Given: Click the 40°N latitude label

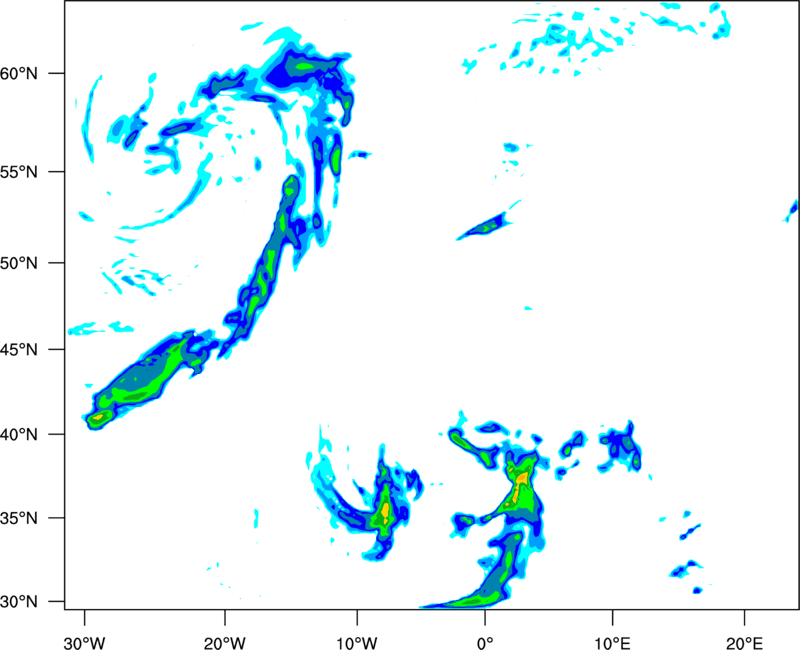Looking at the screenshot, I should (19, 435).
